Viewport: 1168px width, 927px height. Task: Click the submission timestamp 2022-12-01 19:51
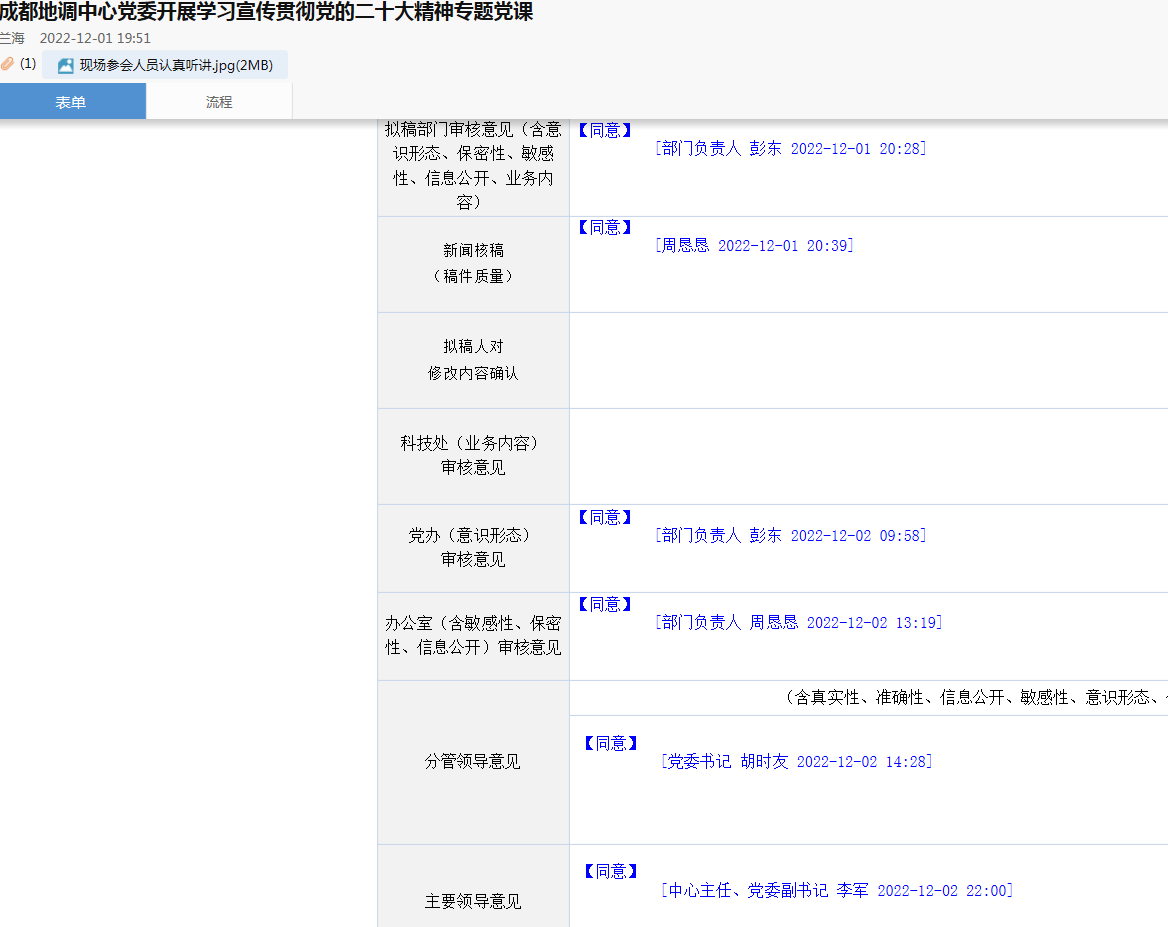(x=95, y=38)
